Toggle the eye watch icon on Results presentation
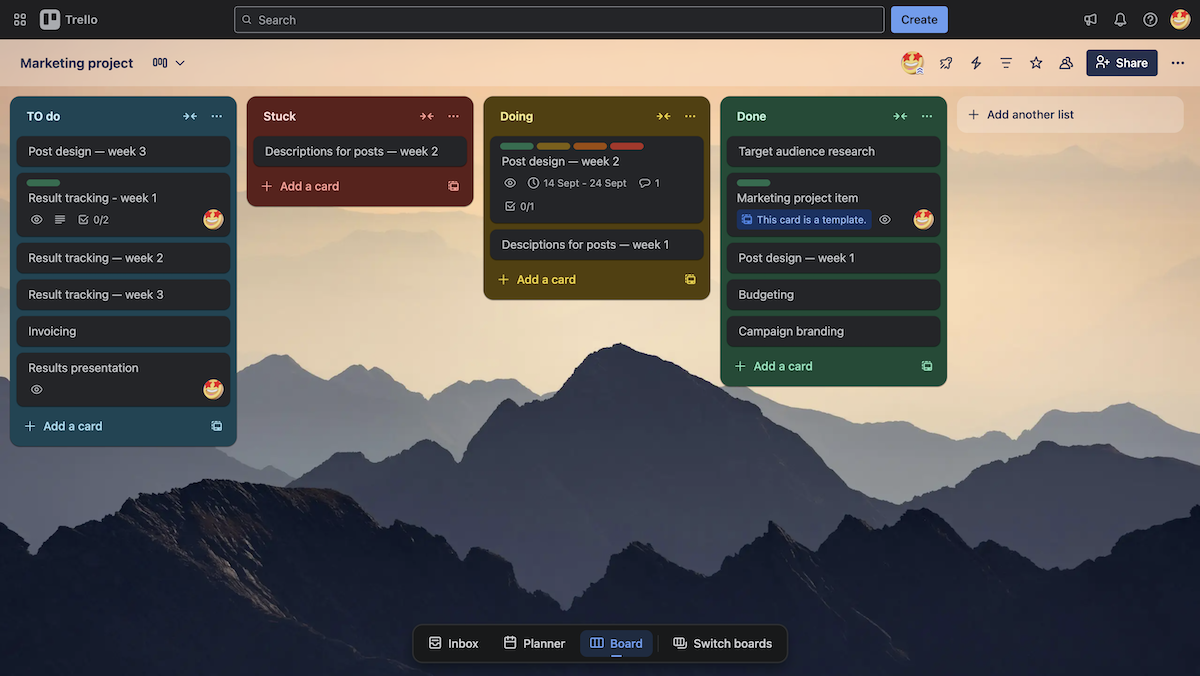Image resolution: width=1200 pixels, height=676 pixels. (x=37, y=390)
